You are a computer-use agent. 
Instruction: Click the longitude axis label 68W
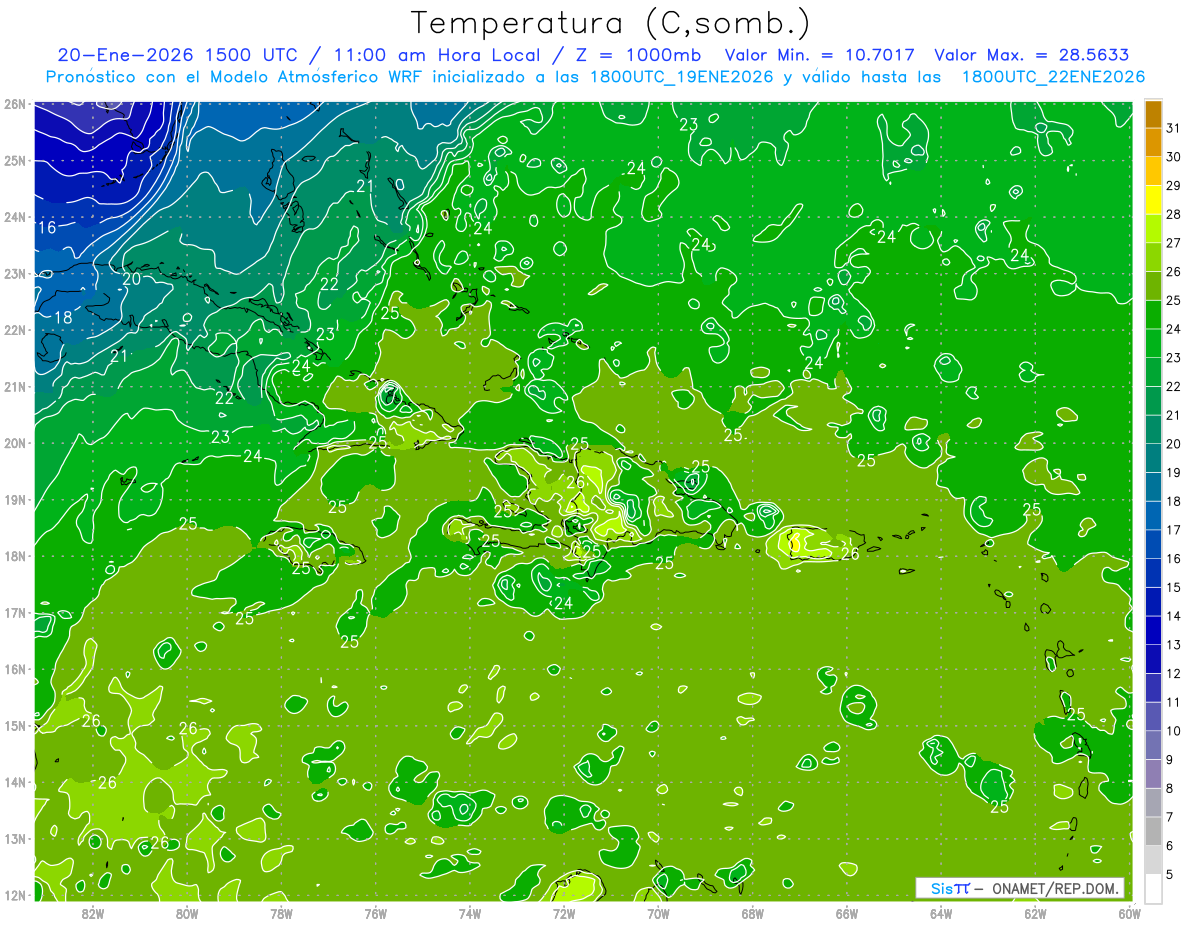[752, 913]
